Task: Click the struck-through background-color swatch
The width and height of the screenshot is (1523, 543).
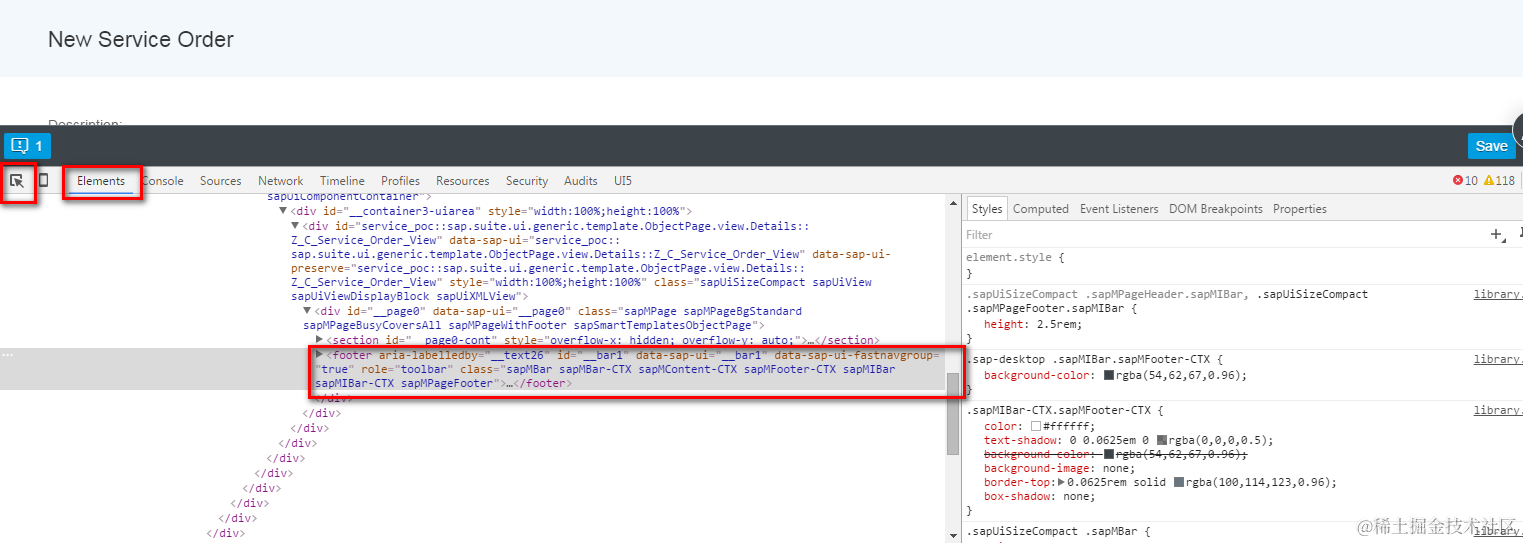Action: pos(1109,454)
